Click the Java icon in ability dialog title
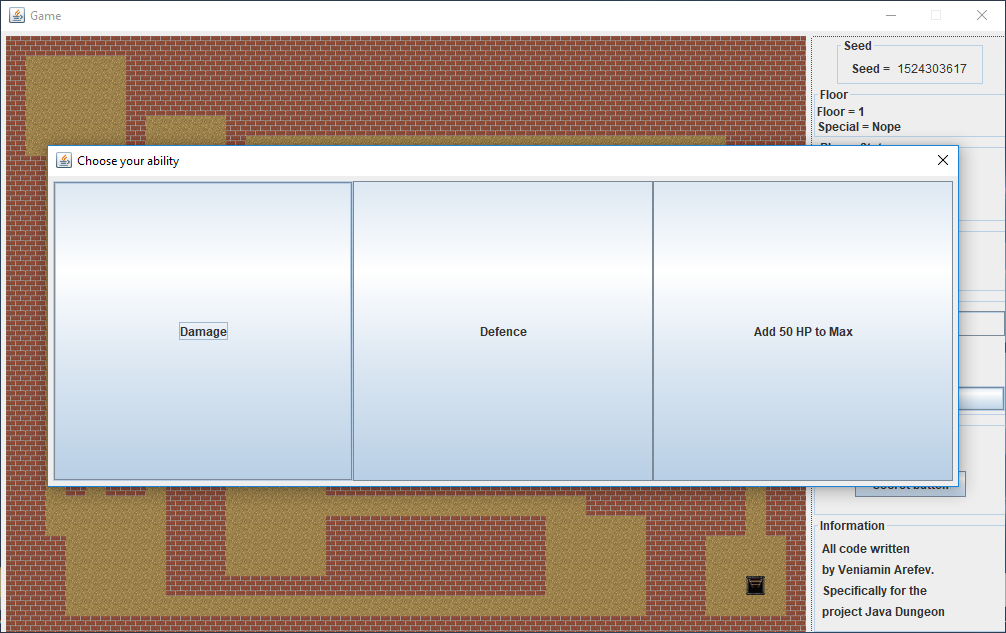 [x=64, y=160]
